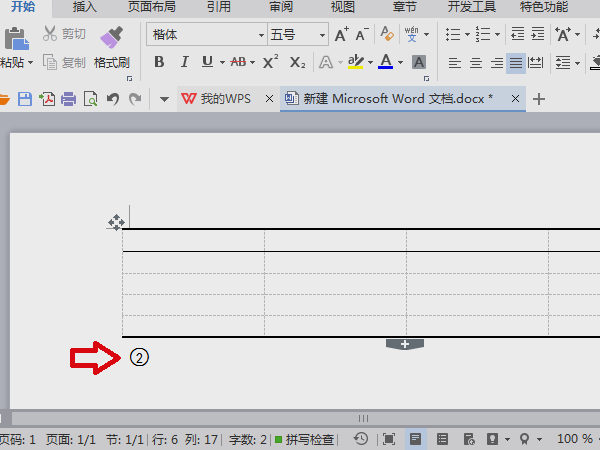Click the phonetic guide wén icon
The image size is (600, 450).
(x=412, y=34)
